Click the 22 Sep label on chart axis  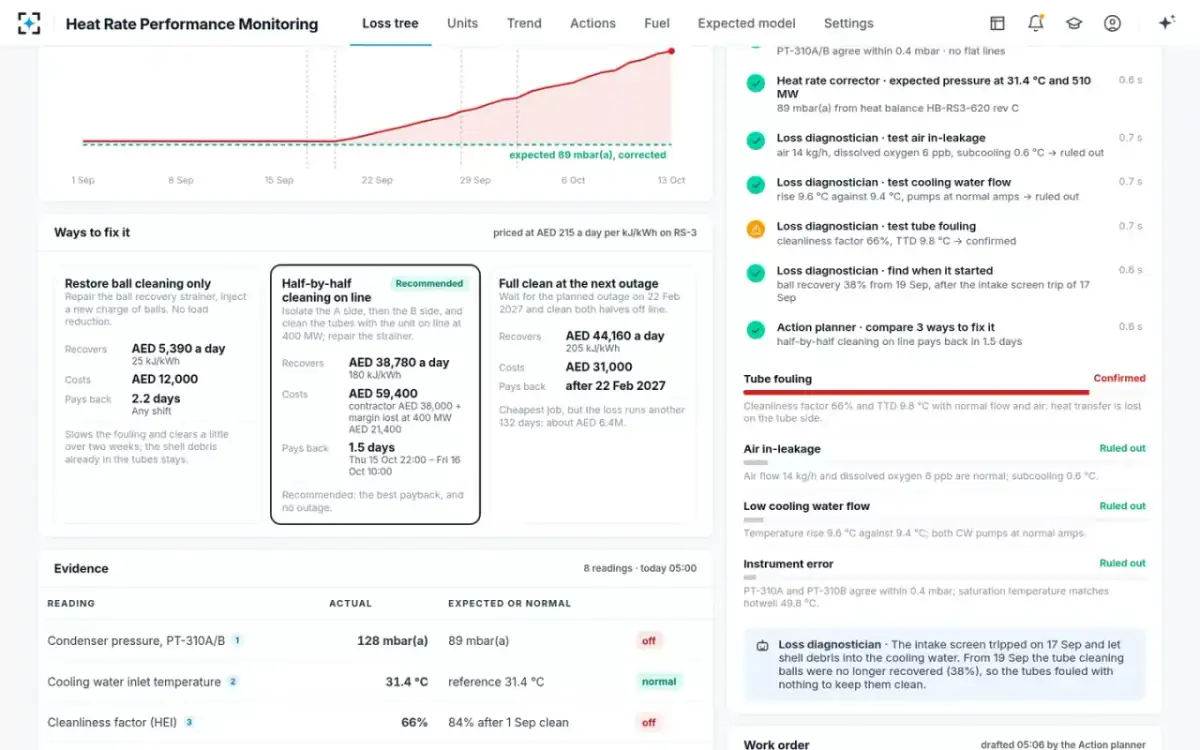tap(377, 180)
